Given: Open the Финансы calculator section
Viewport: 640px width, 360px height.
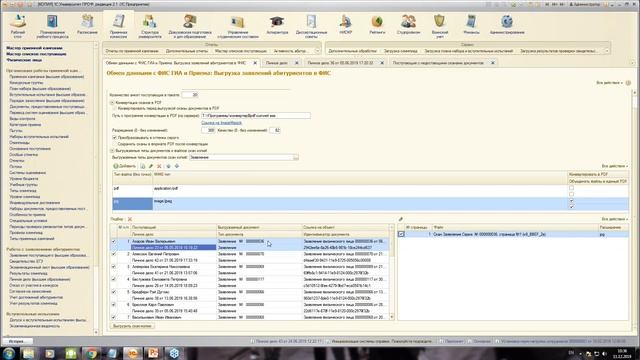Looking at the screenshot, I should pos(471,24).
